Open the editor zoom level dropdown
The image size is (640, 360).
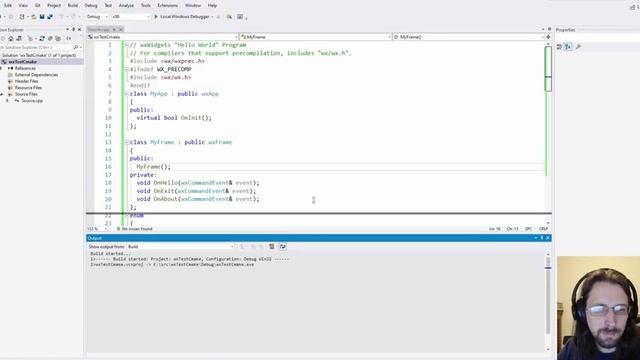point(97,229)
